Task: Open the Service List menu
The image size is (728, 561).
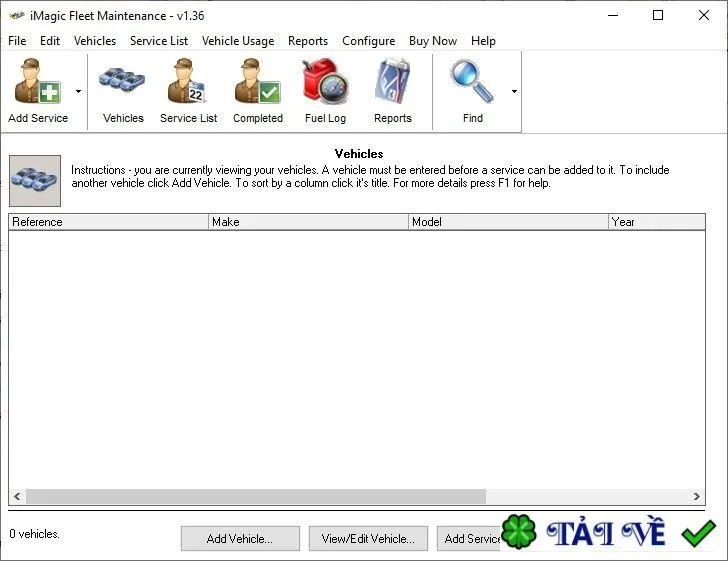Action: (159, 41)
